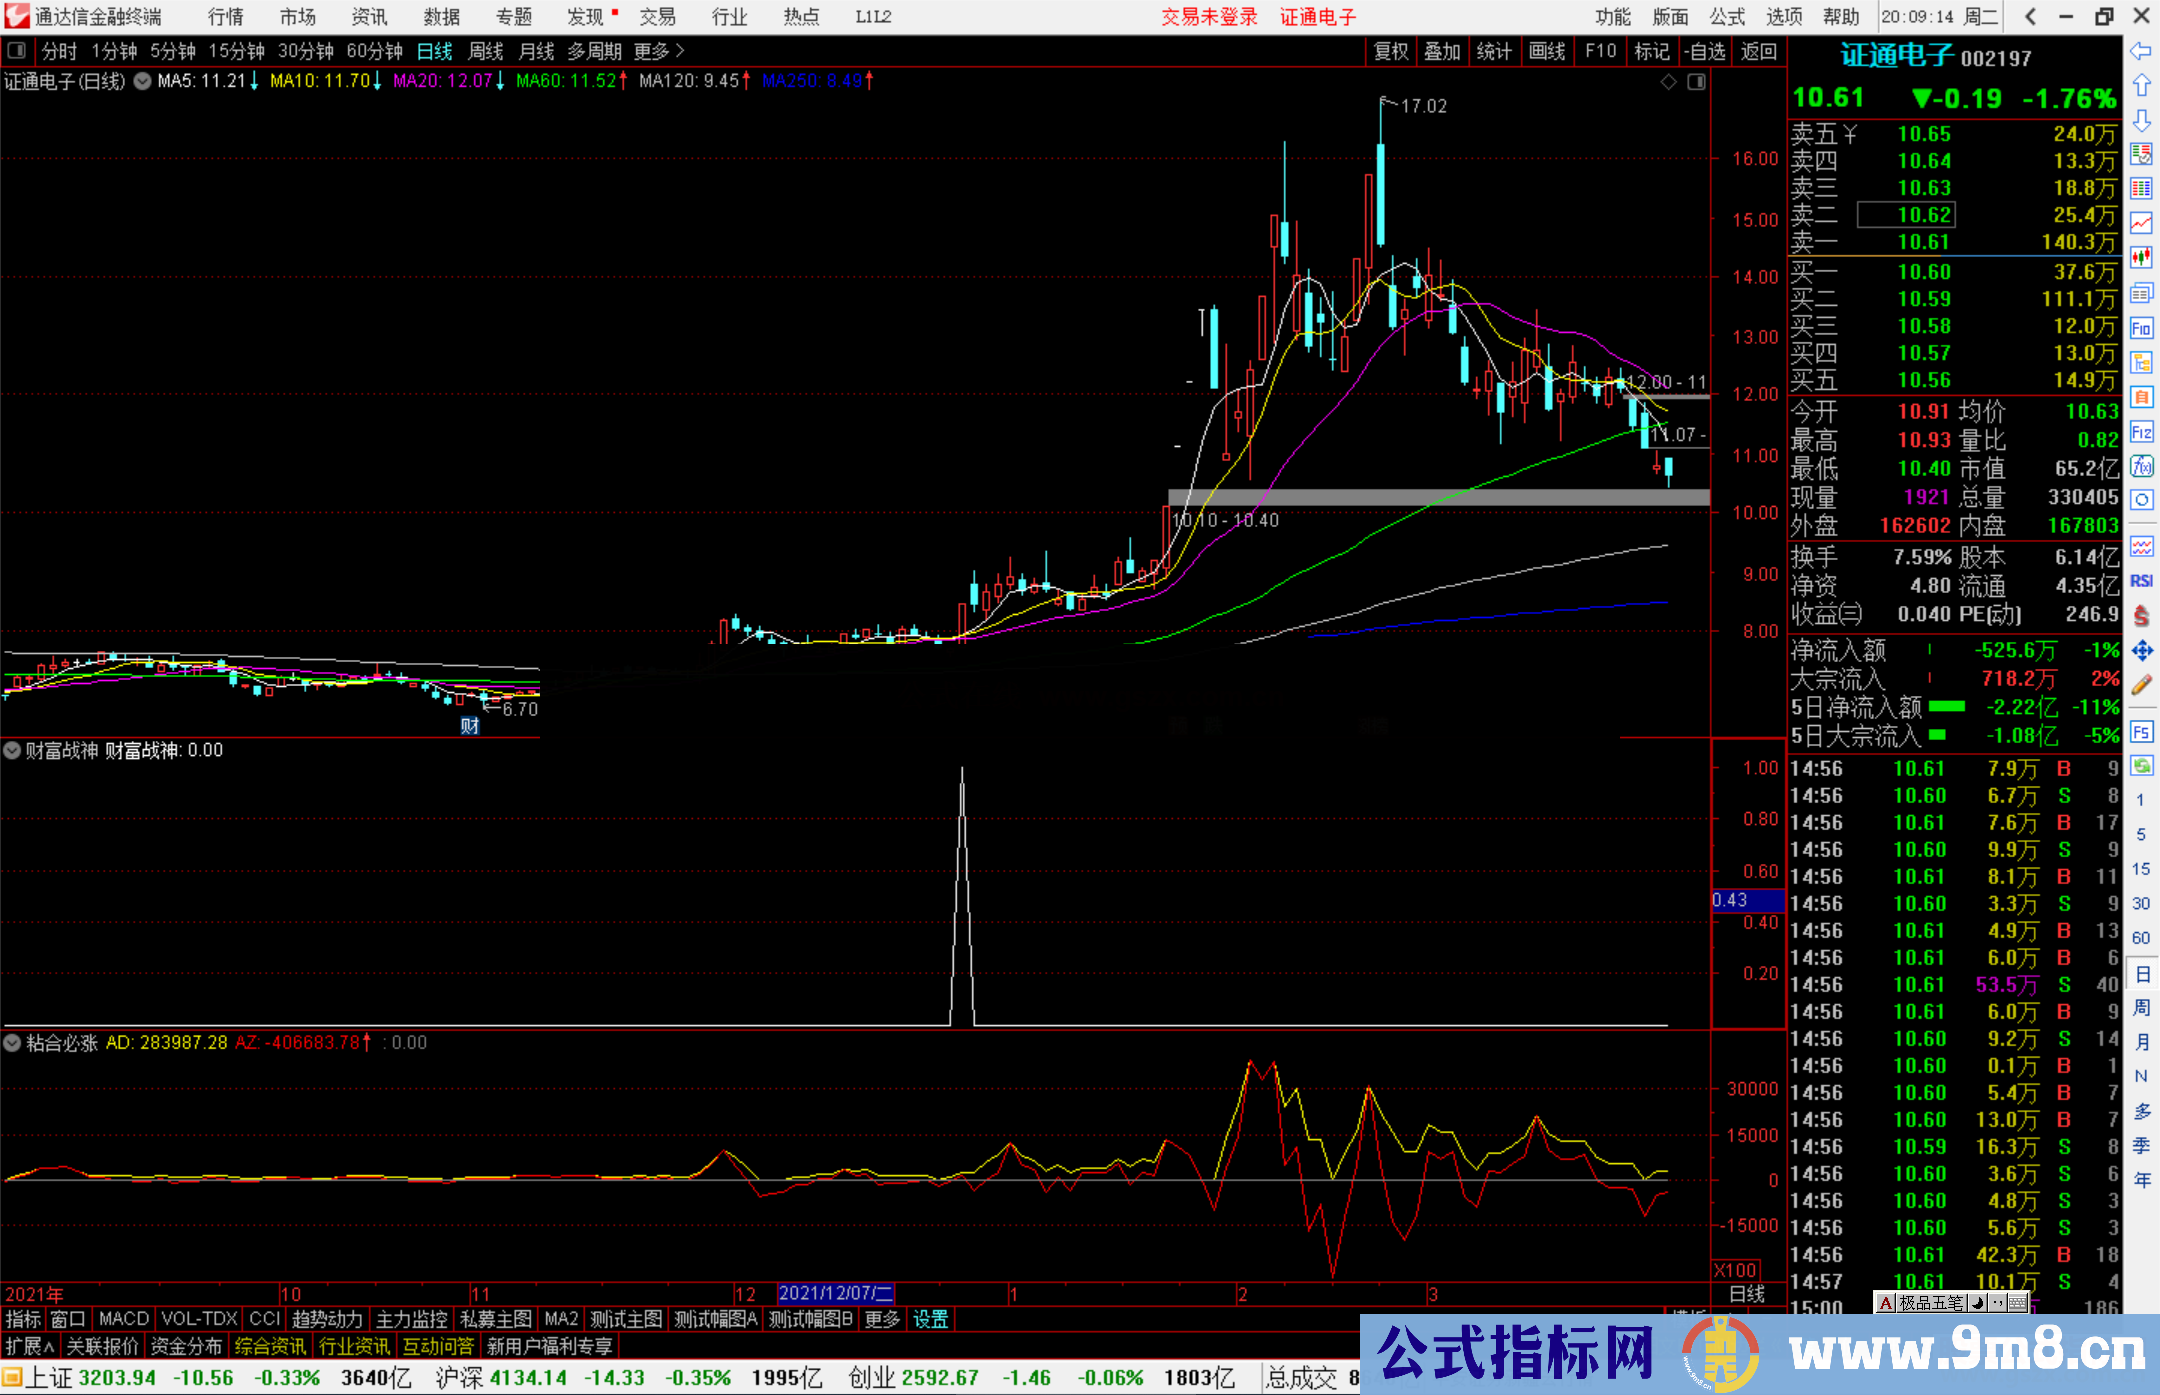Viewport: 2160px width, 1395px height.
Task: Click the candlestick chart sidebar icon
Action: click(2141, 257)
